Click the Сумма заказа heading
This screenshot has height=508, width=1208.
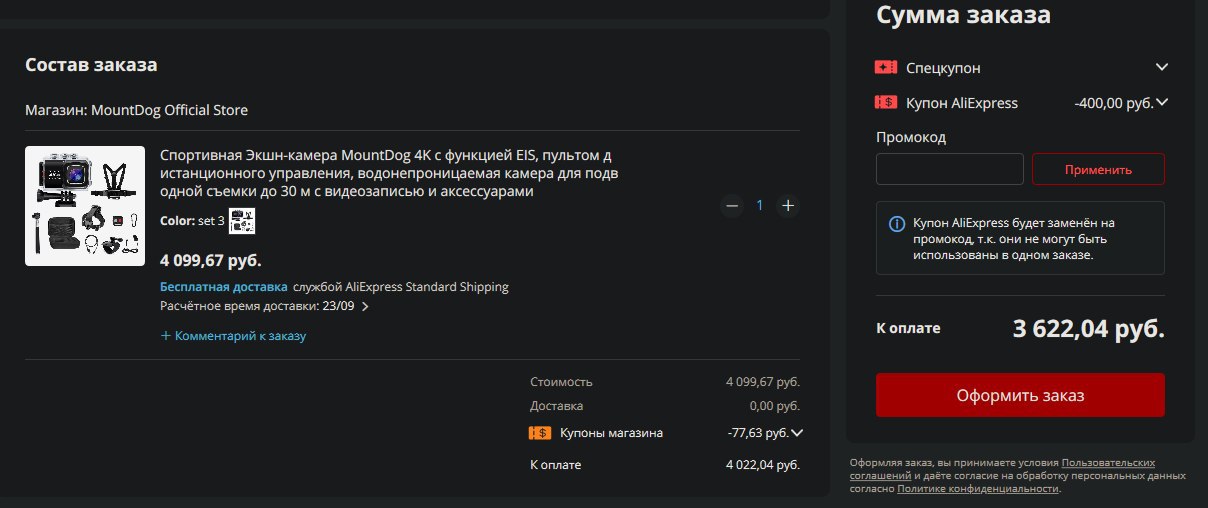pyautogui.click(x=964, y=15)
